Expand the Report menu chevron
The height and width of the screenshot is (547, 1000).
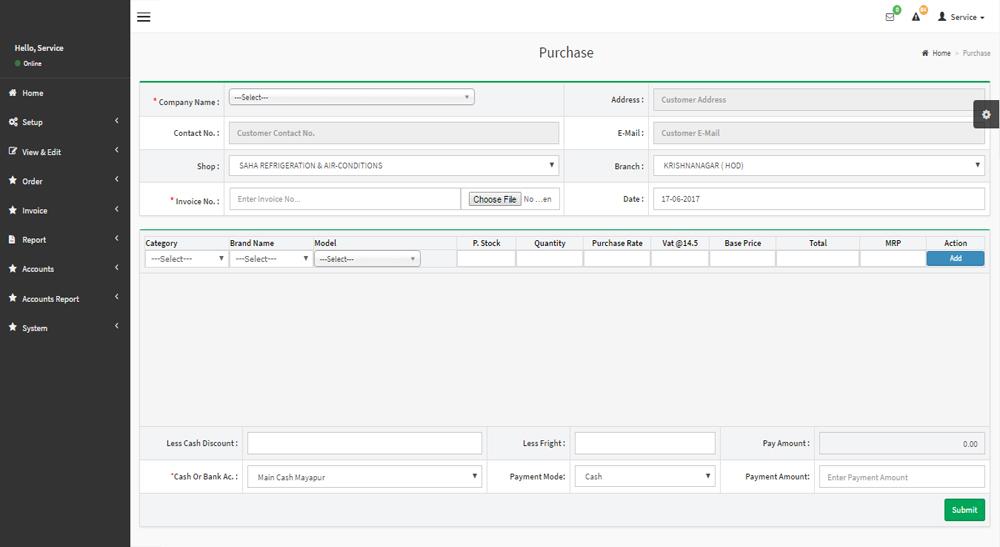117,238
